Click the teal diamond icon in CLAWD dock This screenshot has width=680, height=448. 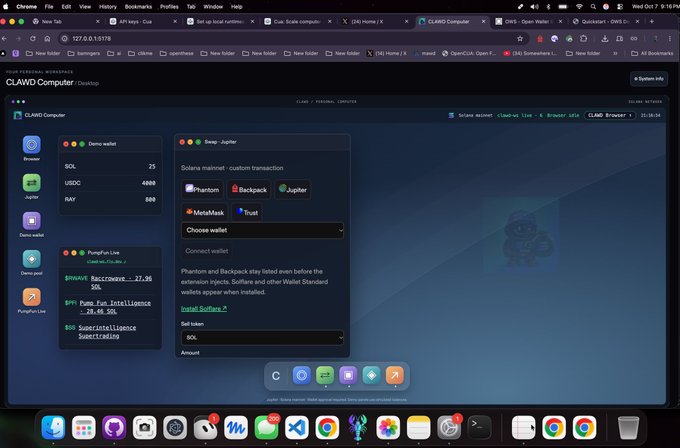click(371, 375)
